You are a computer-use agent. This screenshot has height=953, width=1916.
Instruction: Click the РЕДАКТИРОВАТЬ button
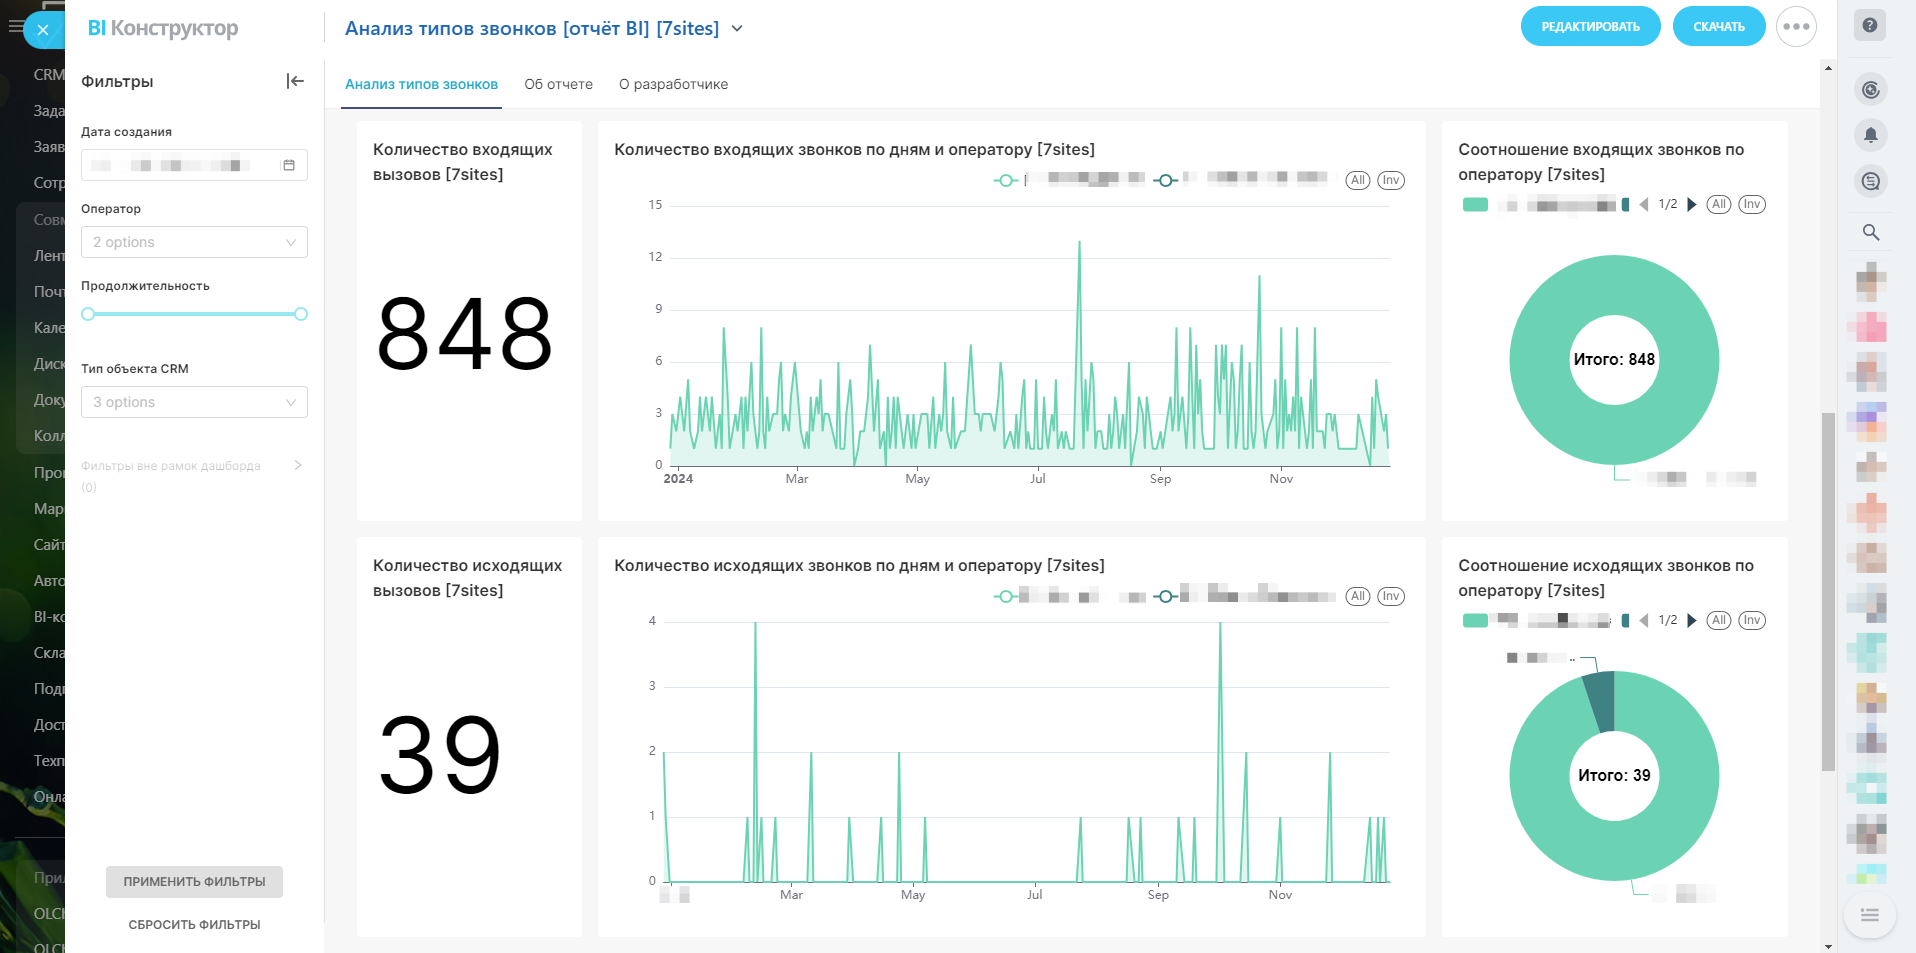(x=1590, y=27)
